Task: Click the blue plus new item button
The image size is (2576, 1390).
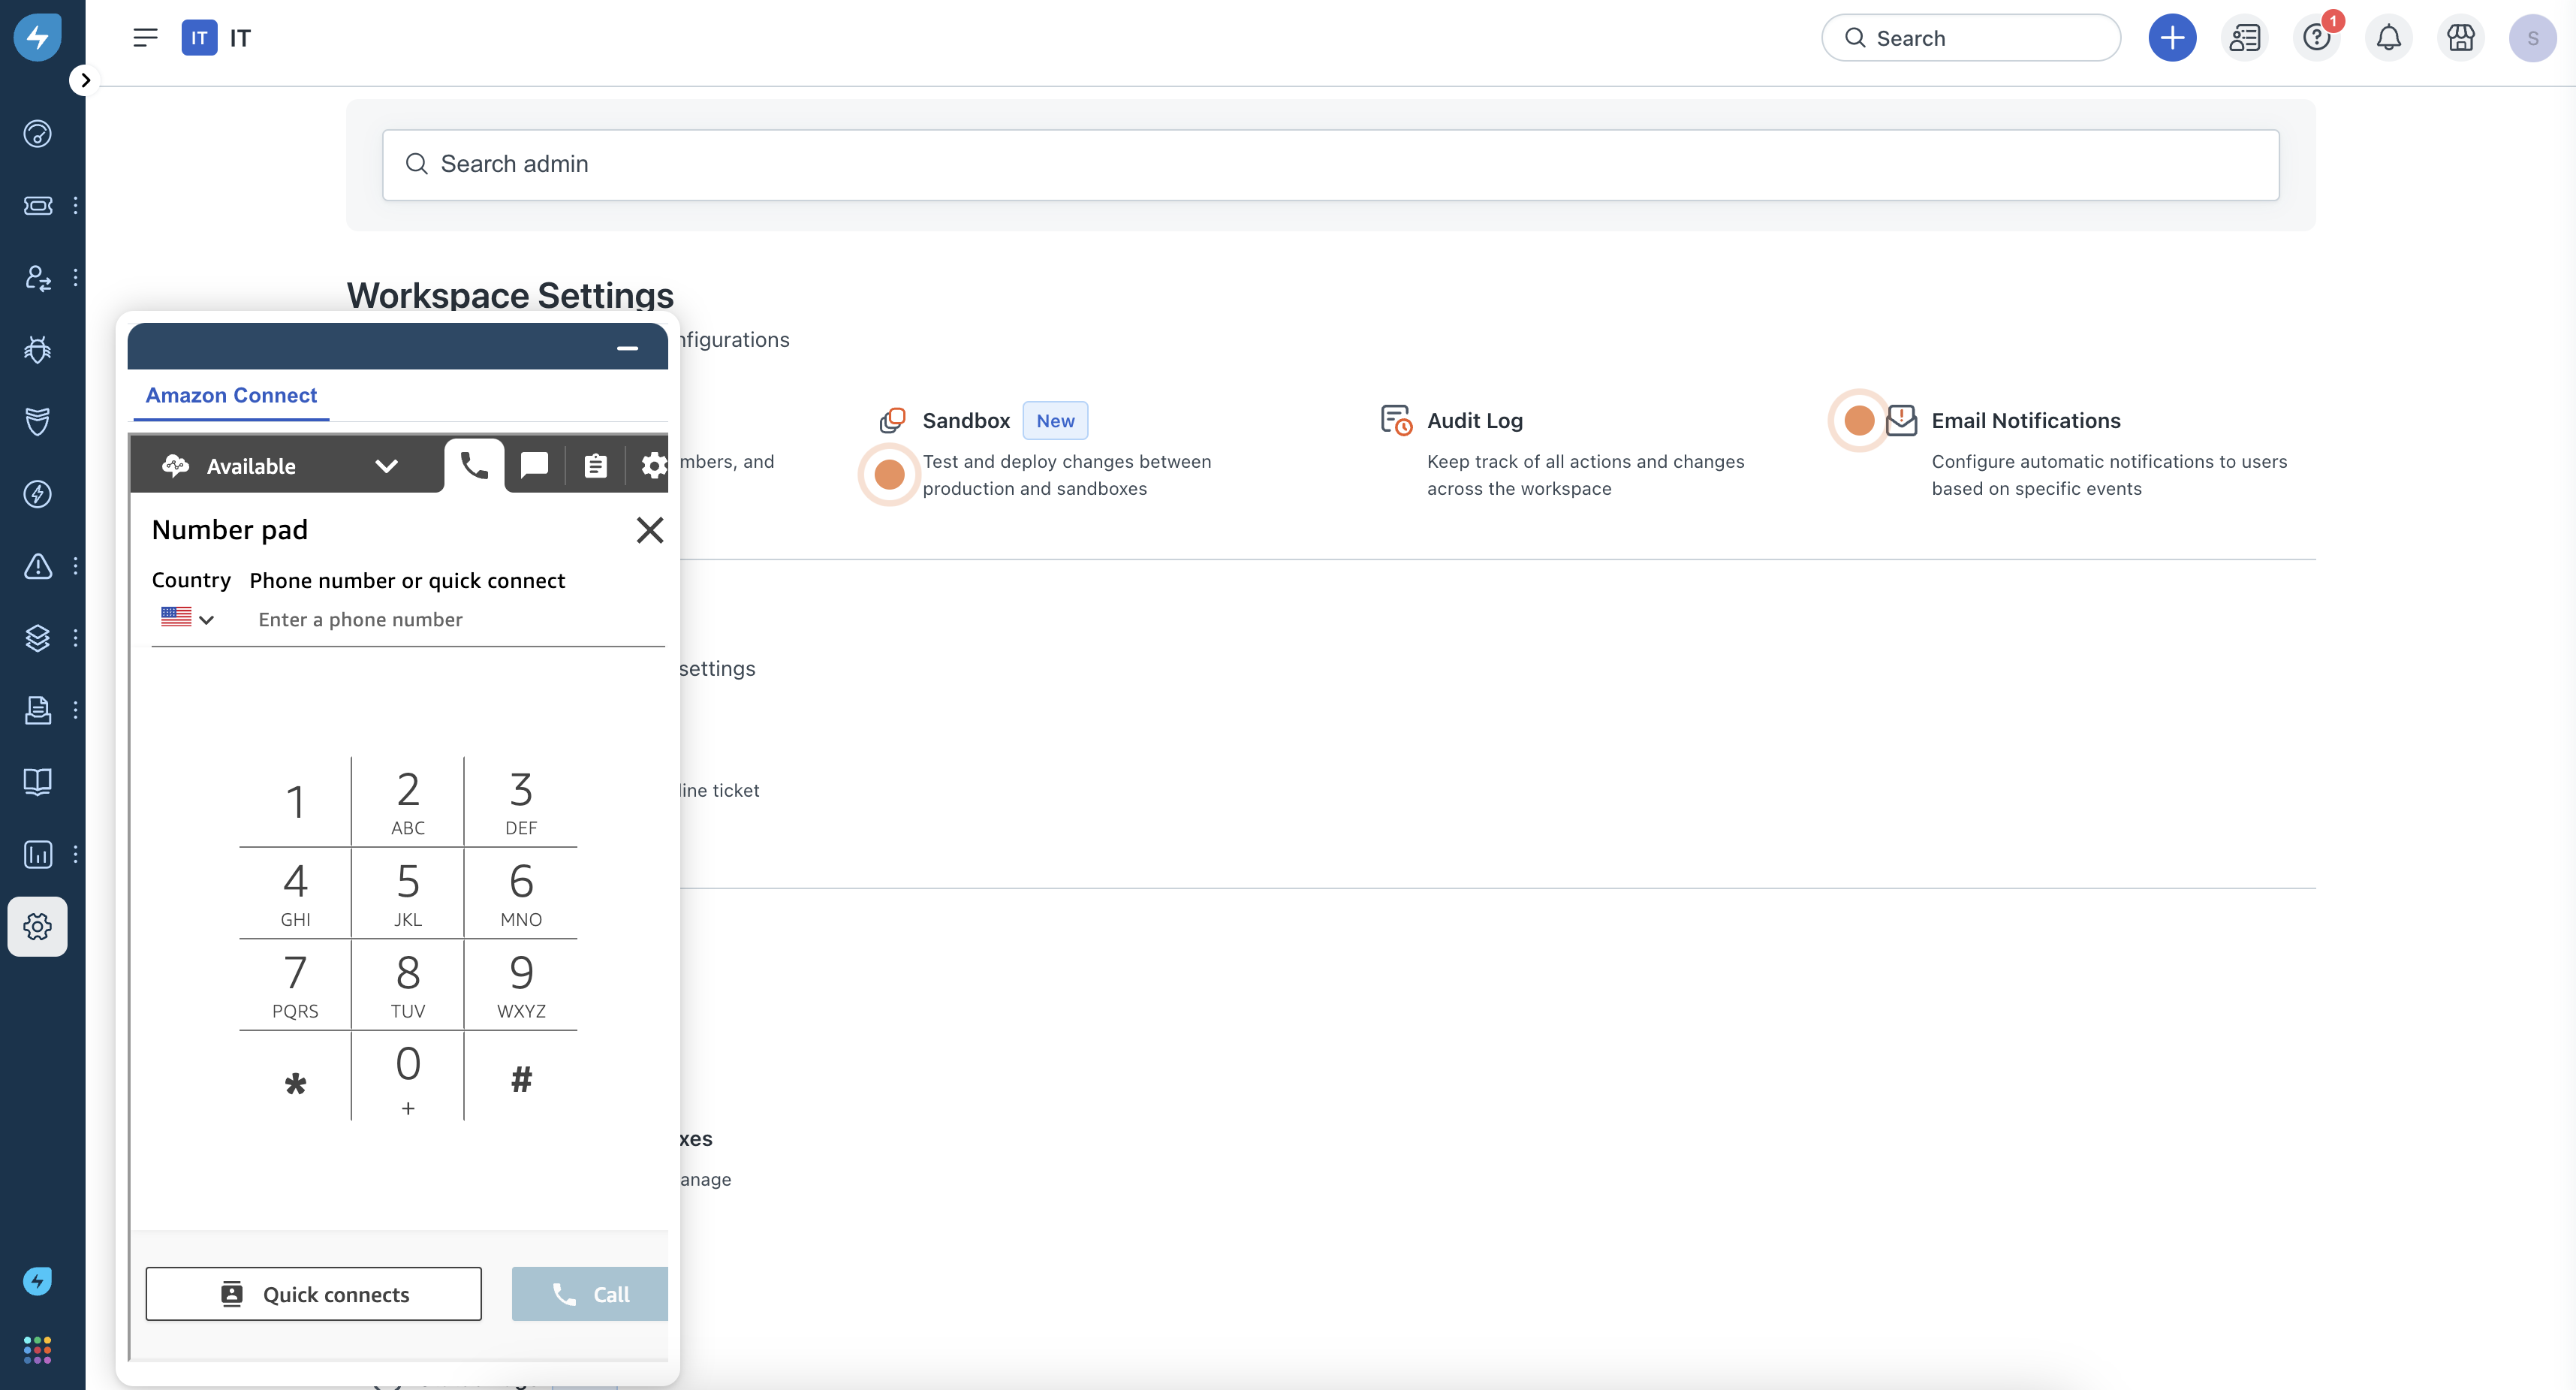Action: pyautogui.click(x=2172, y=38)
